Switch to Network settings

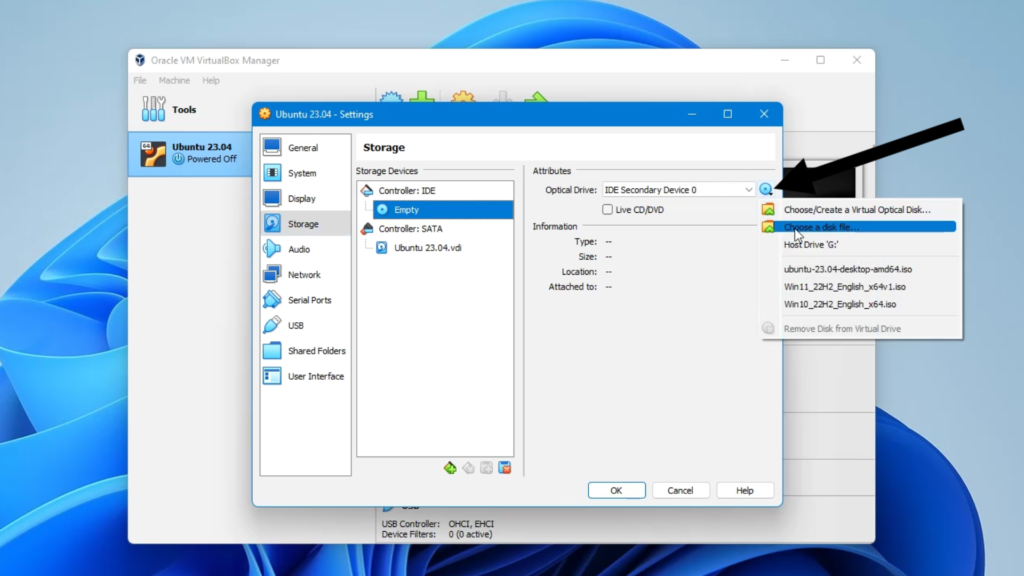point(305,275)
